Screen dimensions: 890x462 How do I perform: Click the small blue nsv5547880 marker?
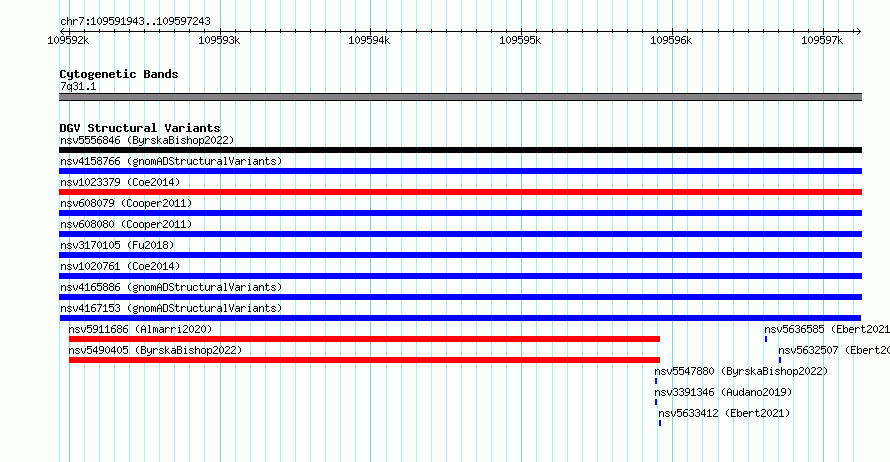(x=656, y=381)
